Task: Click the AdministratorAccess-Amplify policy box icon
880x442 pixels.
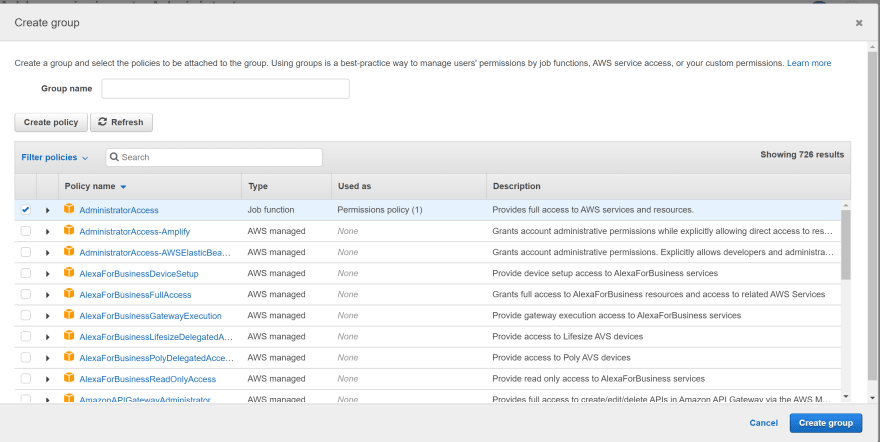Action: click(69, 230)
